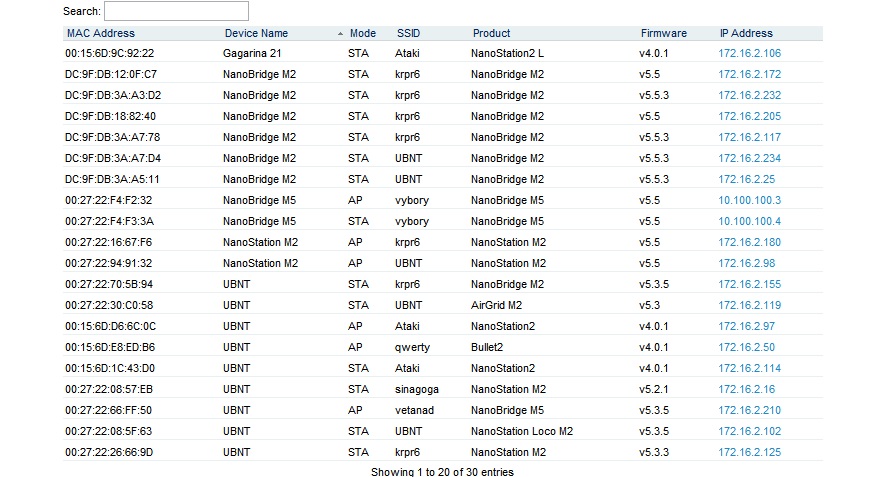Image resolution: width=886 pixels, height=477 pixels.
Task: Sort by Product column header
Action: (x=492, y=33)
